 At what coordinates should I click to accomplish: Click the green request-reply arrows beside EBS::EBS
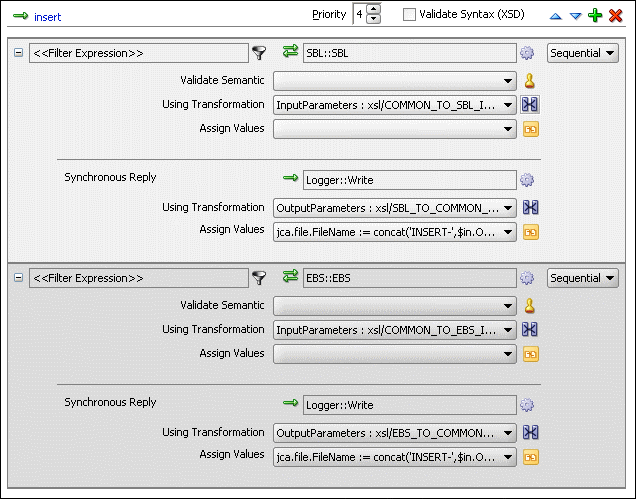coord(290,276)
